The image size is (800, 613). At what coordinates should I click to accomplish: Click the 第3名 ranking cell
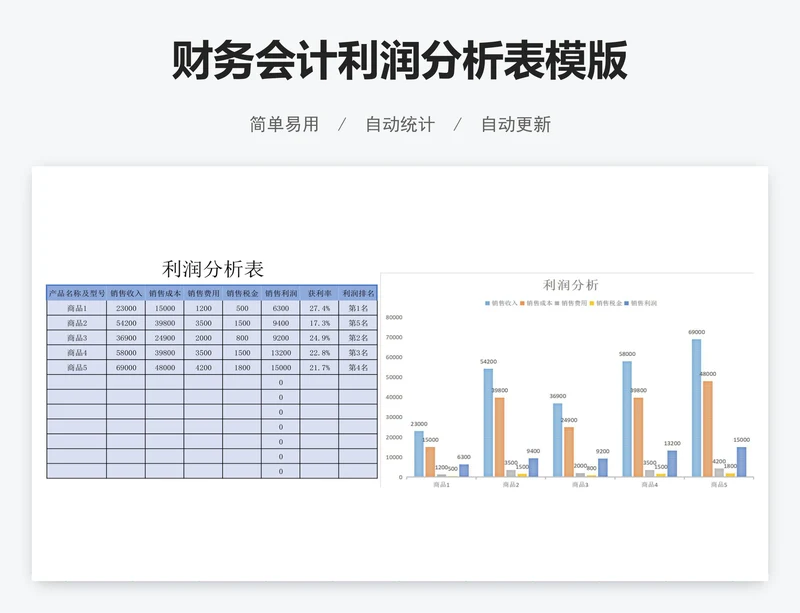[358, 353]
